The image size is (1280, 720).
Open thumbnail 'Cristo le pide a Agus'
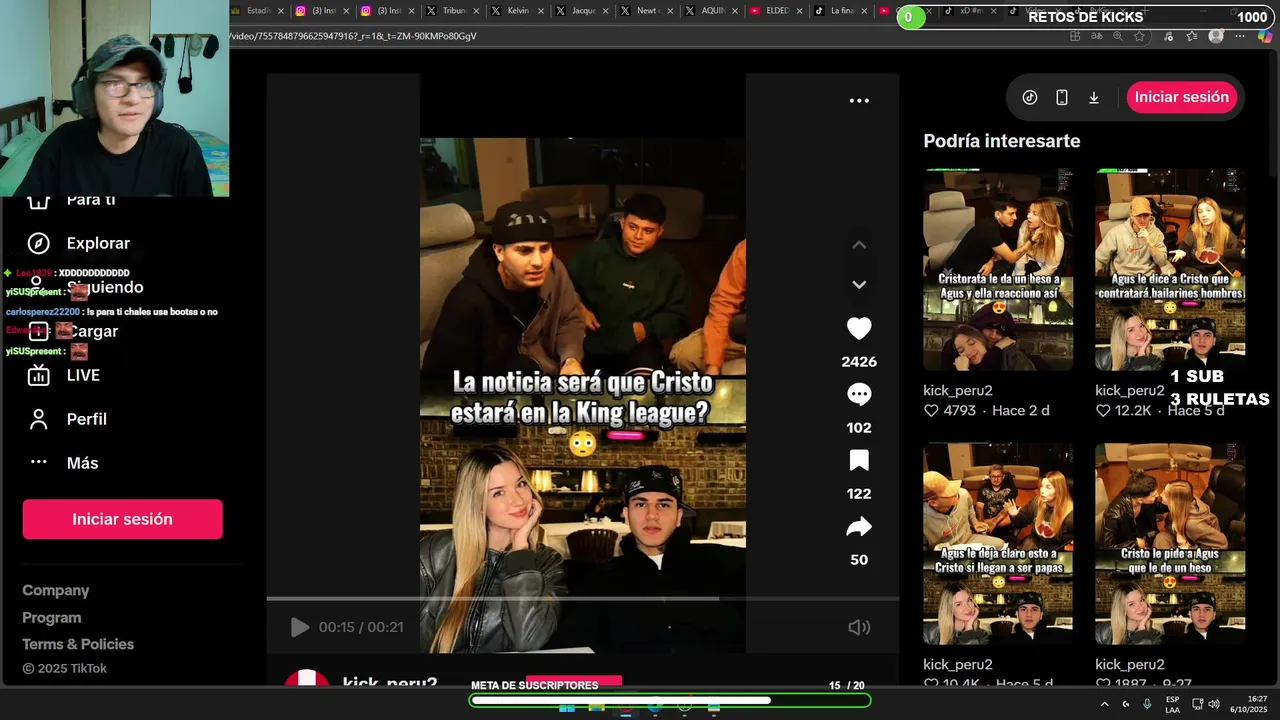[x=1170, y=544]
